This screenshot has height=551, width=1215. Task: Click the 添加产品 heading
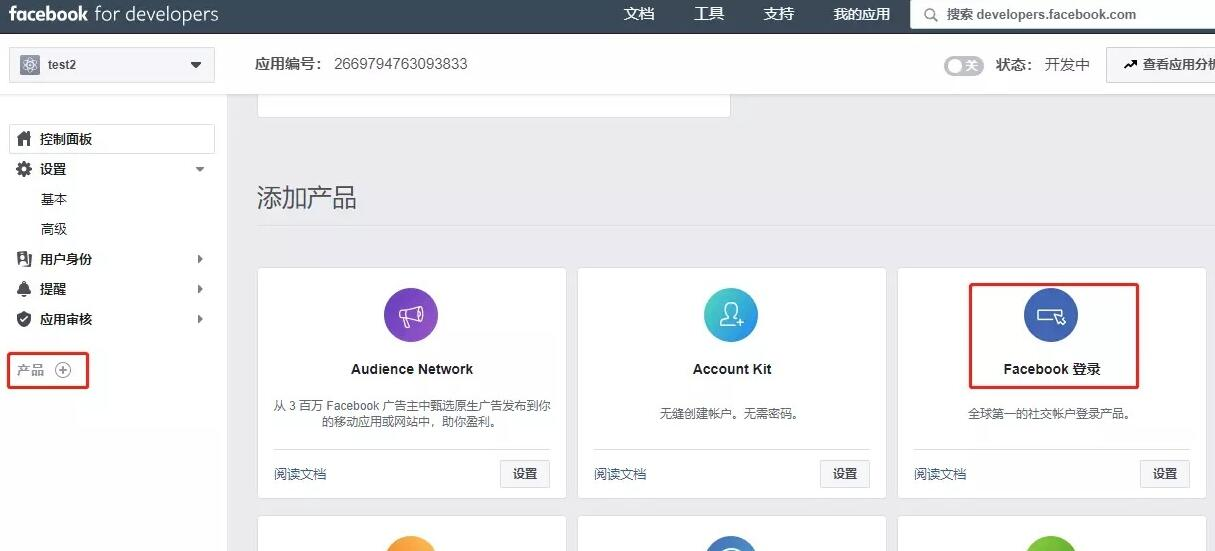click(307, 197)
